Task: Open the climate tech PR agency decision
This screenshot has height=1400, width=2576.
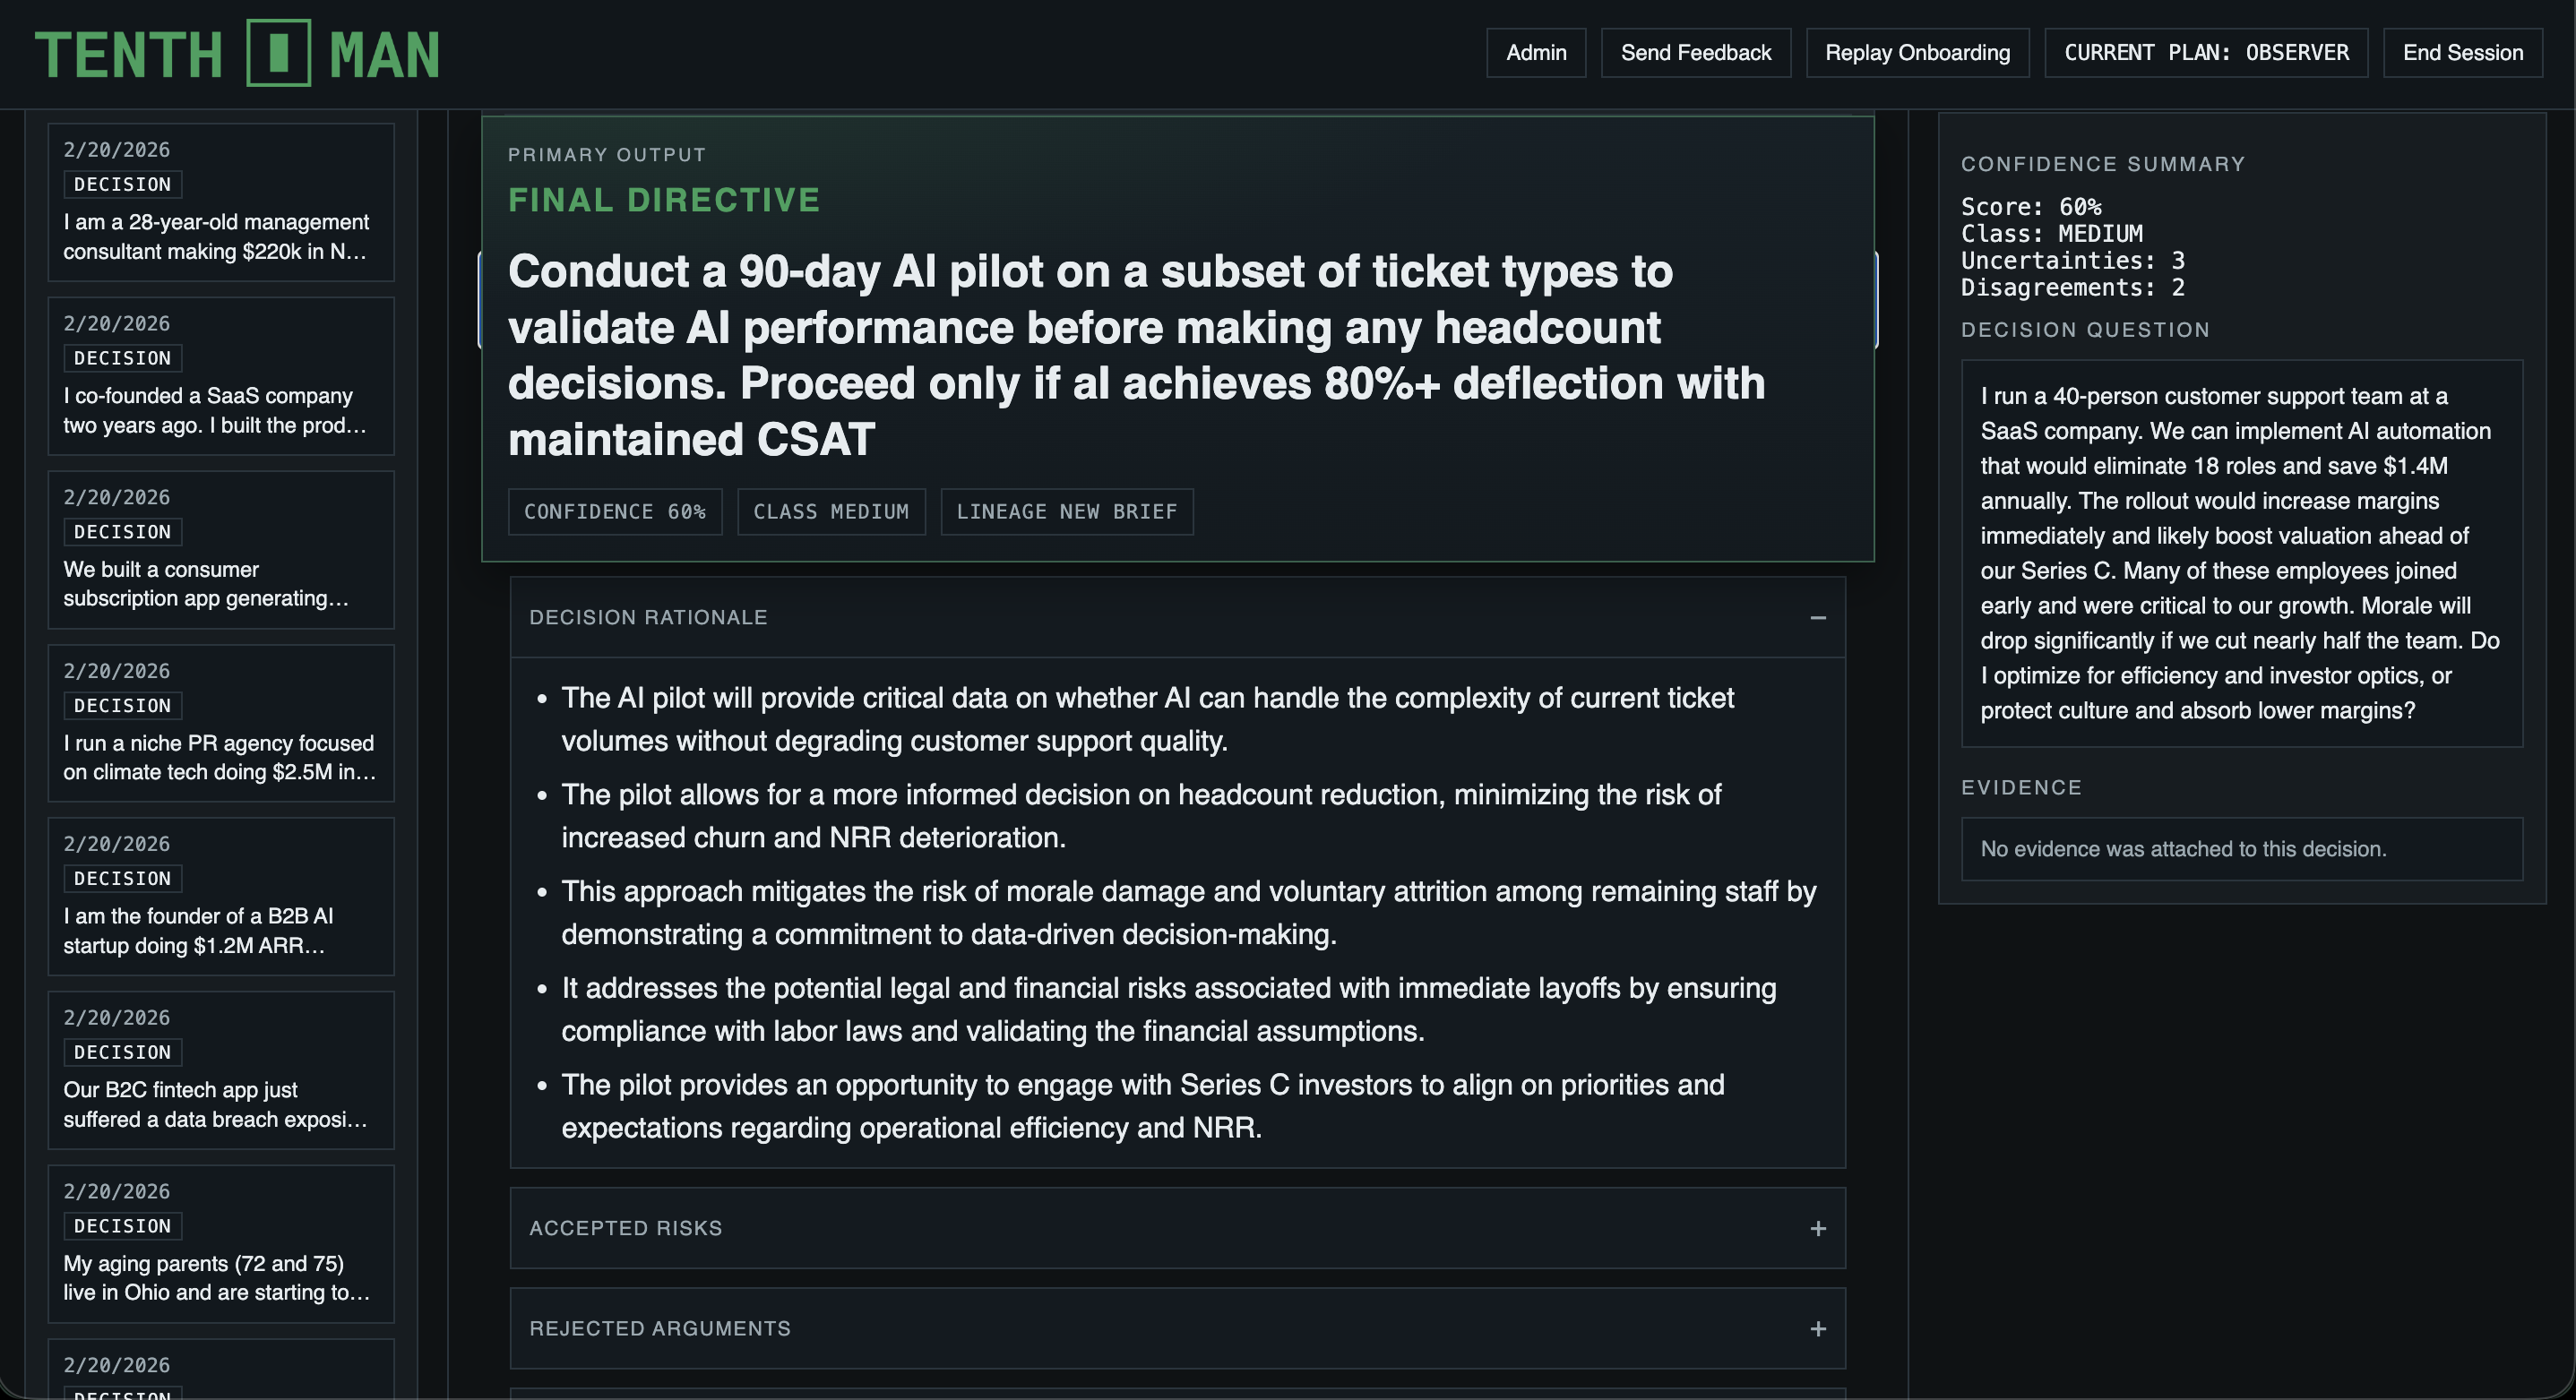Action: pos(220,723)
